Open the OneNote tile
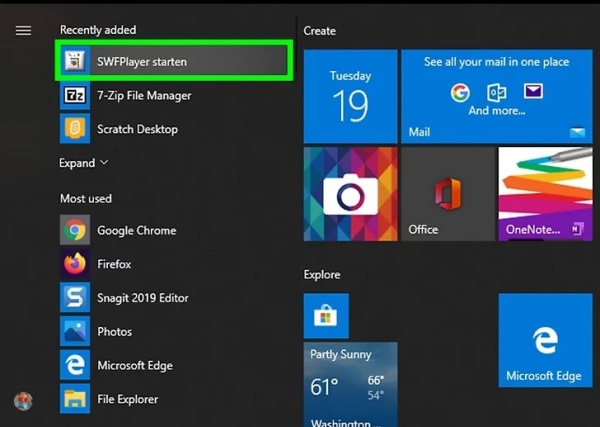600x427 pixels. click(x=545, y=194)
